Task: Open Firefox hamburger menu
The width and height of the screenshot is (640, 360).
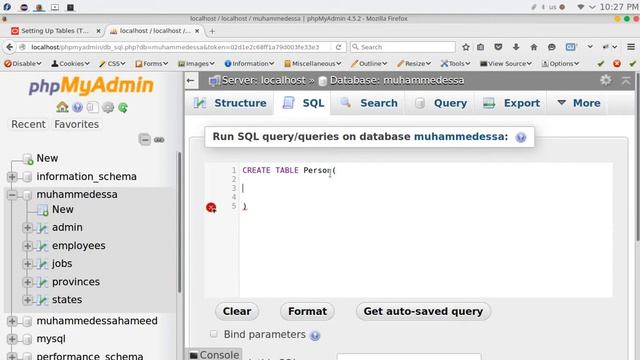Action: [x=631, y=47]
